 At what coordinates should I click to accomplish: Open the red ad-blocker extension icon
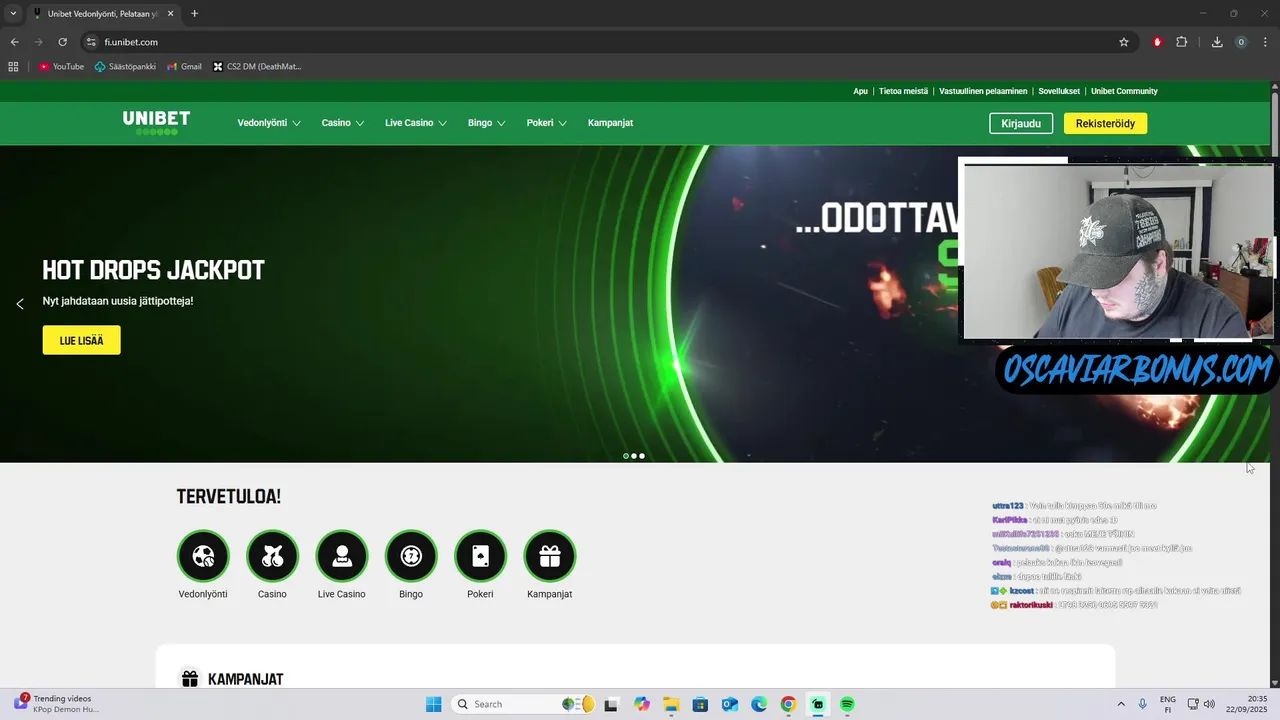(1157, 42)
